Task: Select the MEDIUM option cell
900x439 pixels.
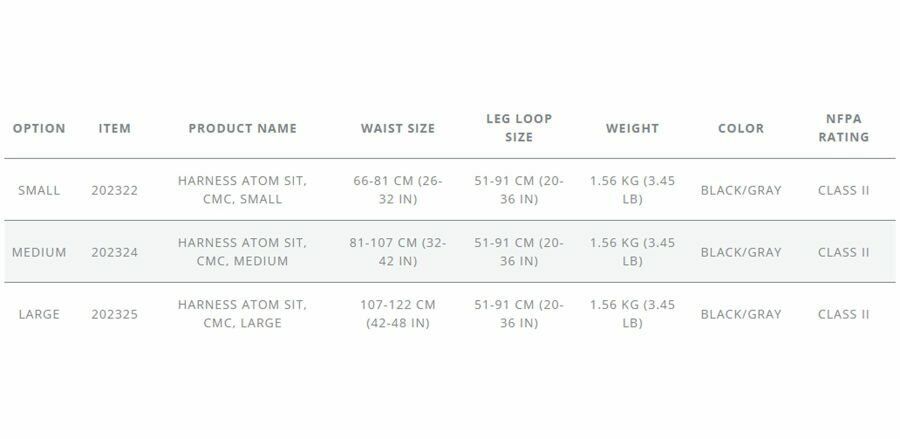Action: [x=39, y=252]
